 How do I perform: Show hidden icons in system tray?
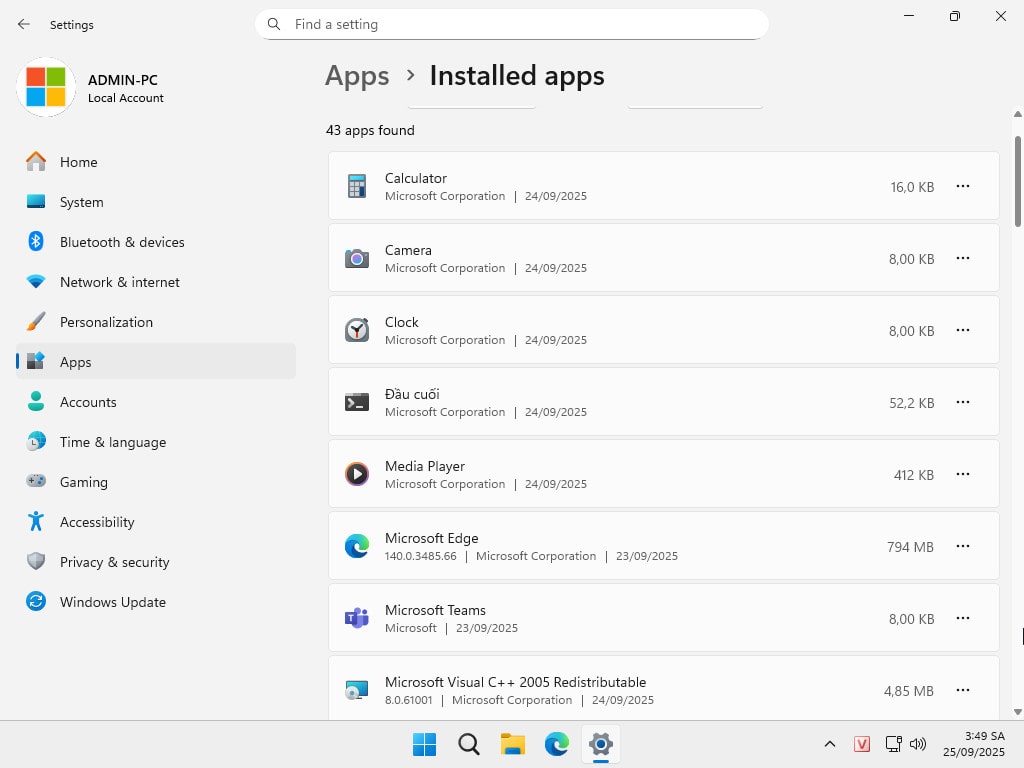(829, 744)
